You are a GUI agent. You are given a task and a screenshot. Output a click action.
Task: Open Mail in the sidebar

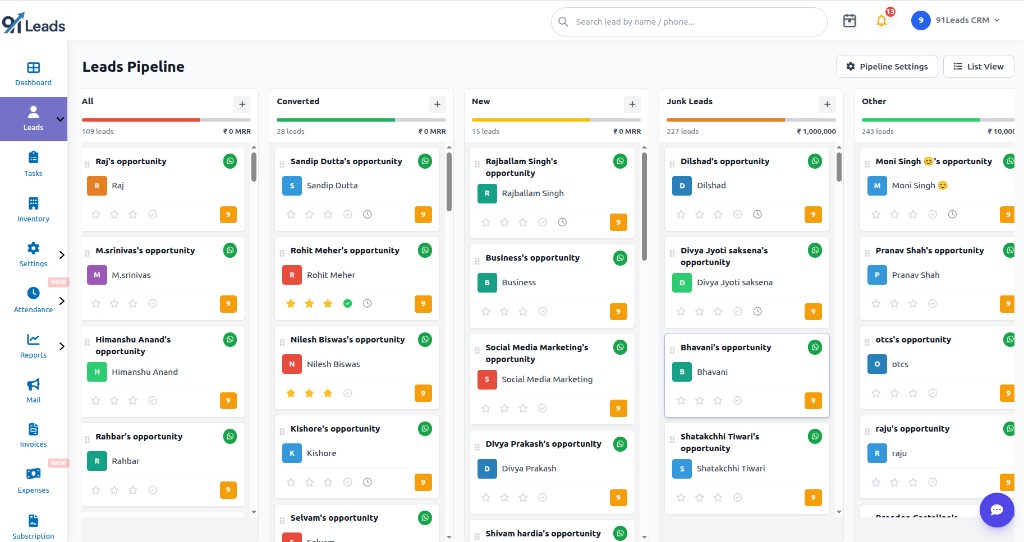(x=33, y=391)
